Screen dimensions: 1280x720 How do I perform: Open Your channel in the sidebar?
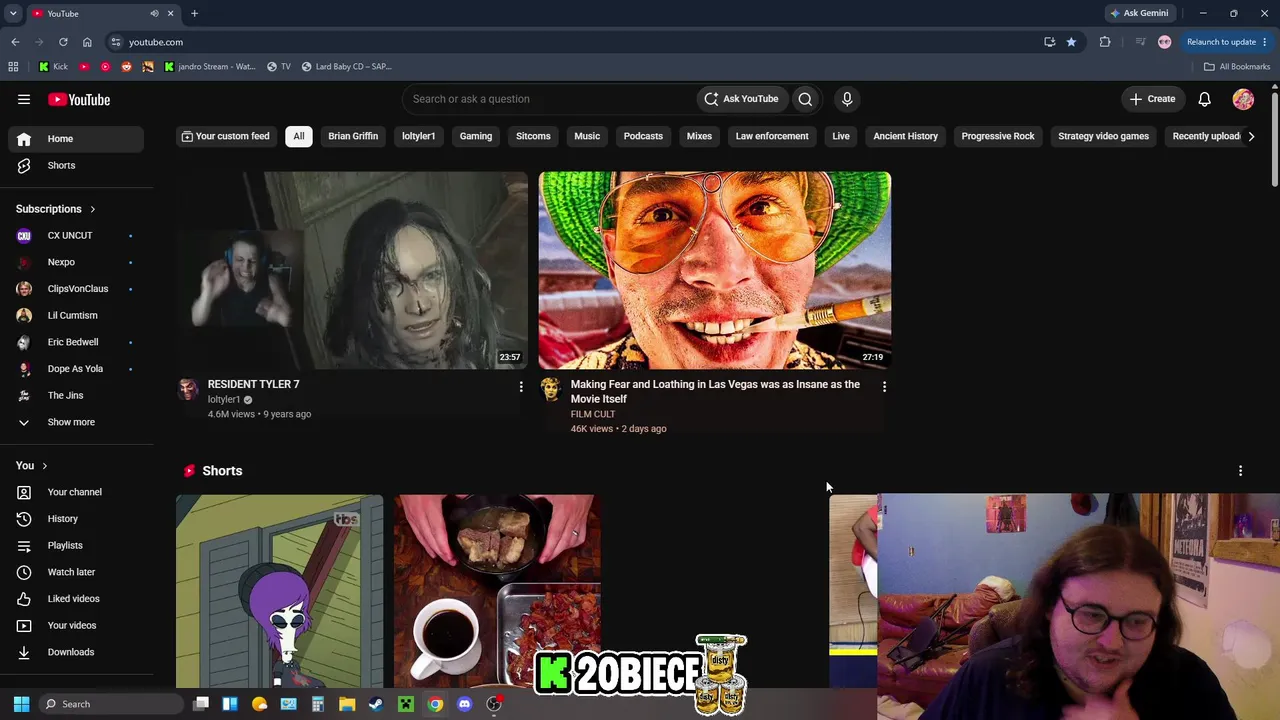point(76,492)
